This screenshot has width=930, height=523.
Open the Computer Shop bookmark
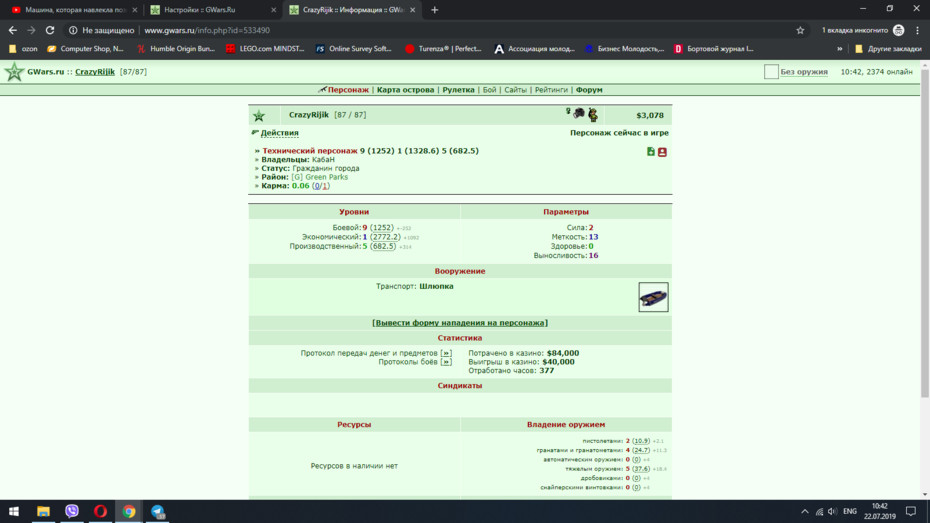pyautogui.click(x=85, y=49)
